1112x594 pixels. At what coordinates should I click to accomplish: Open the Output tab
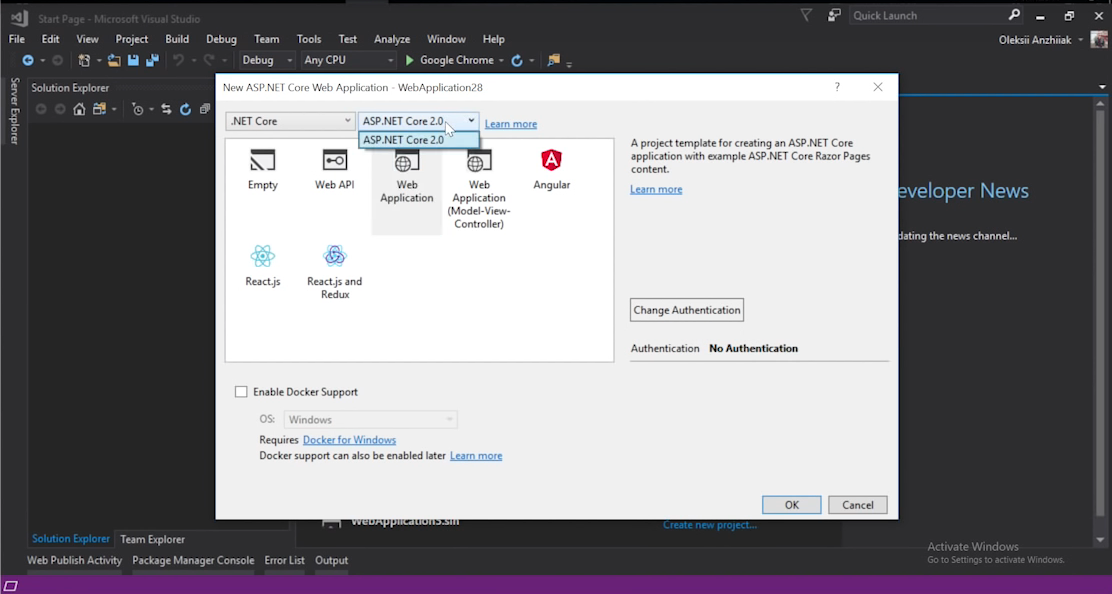point(331,560)
